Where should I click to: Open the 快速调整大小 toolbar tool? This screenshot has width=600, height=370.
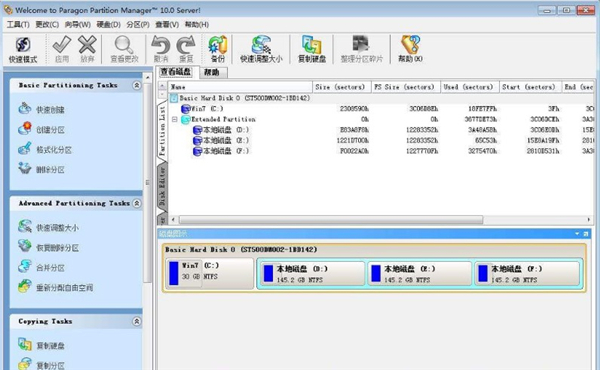[x=261, y=49]
